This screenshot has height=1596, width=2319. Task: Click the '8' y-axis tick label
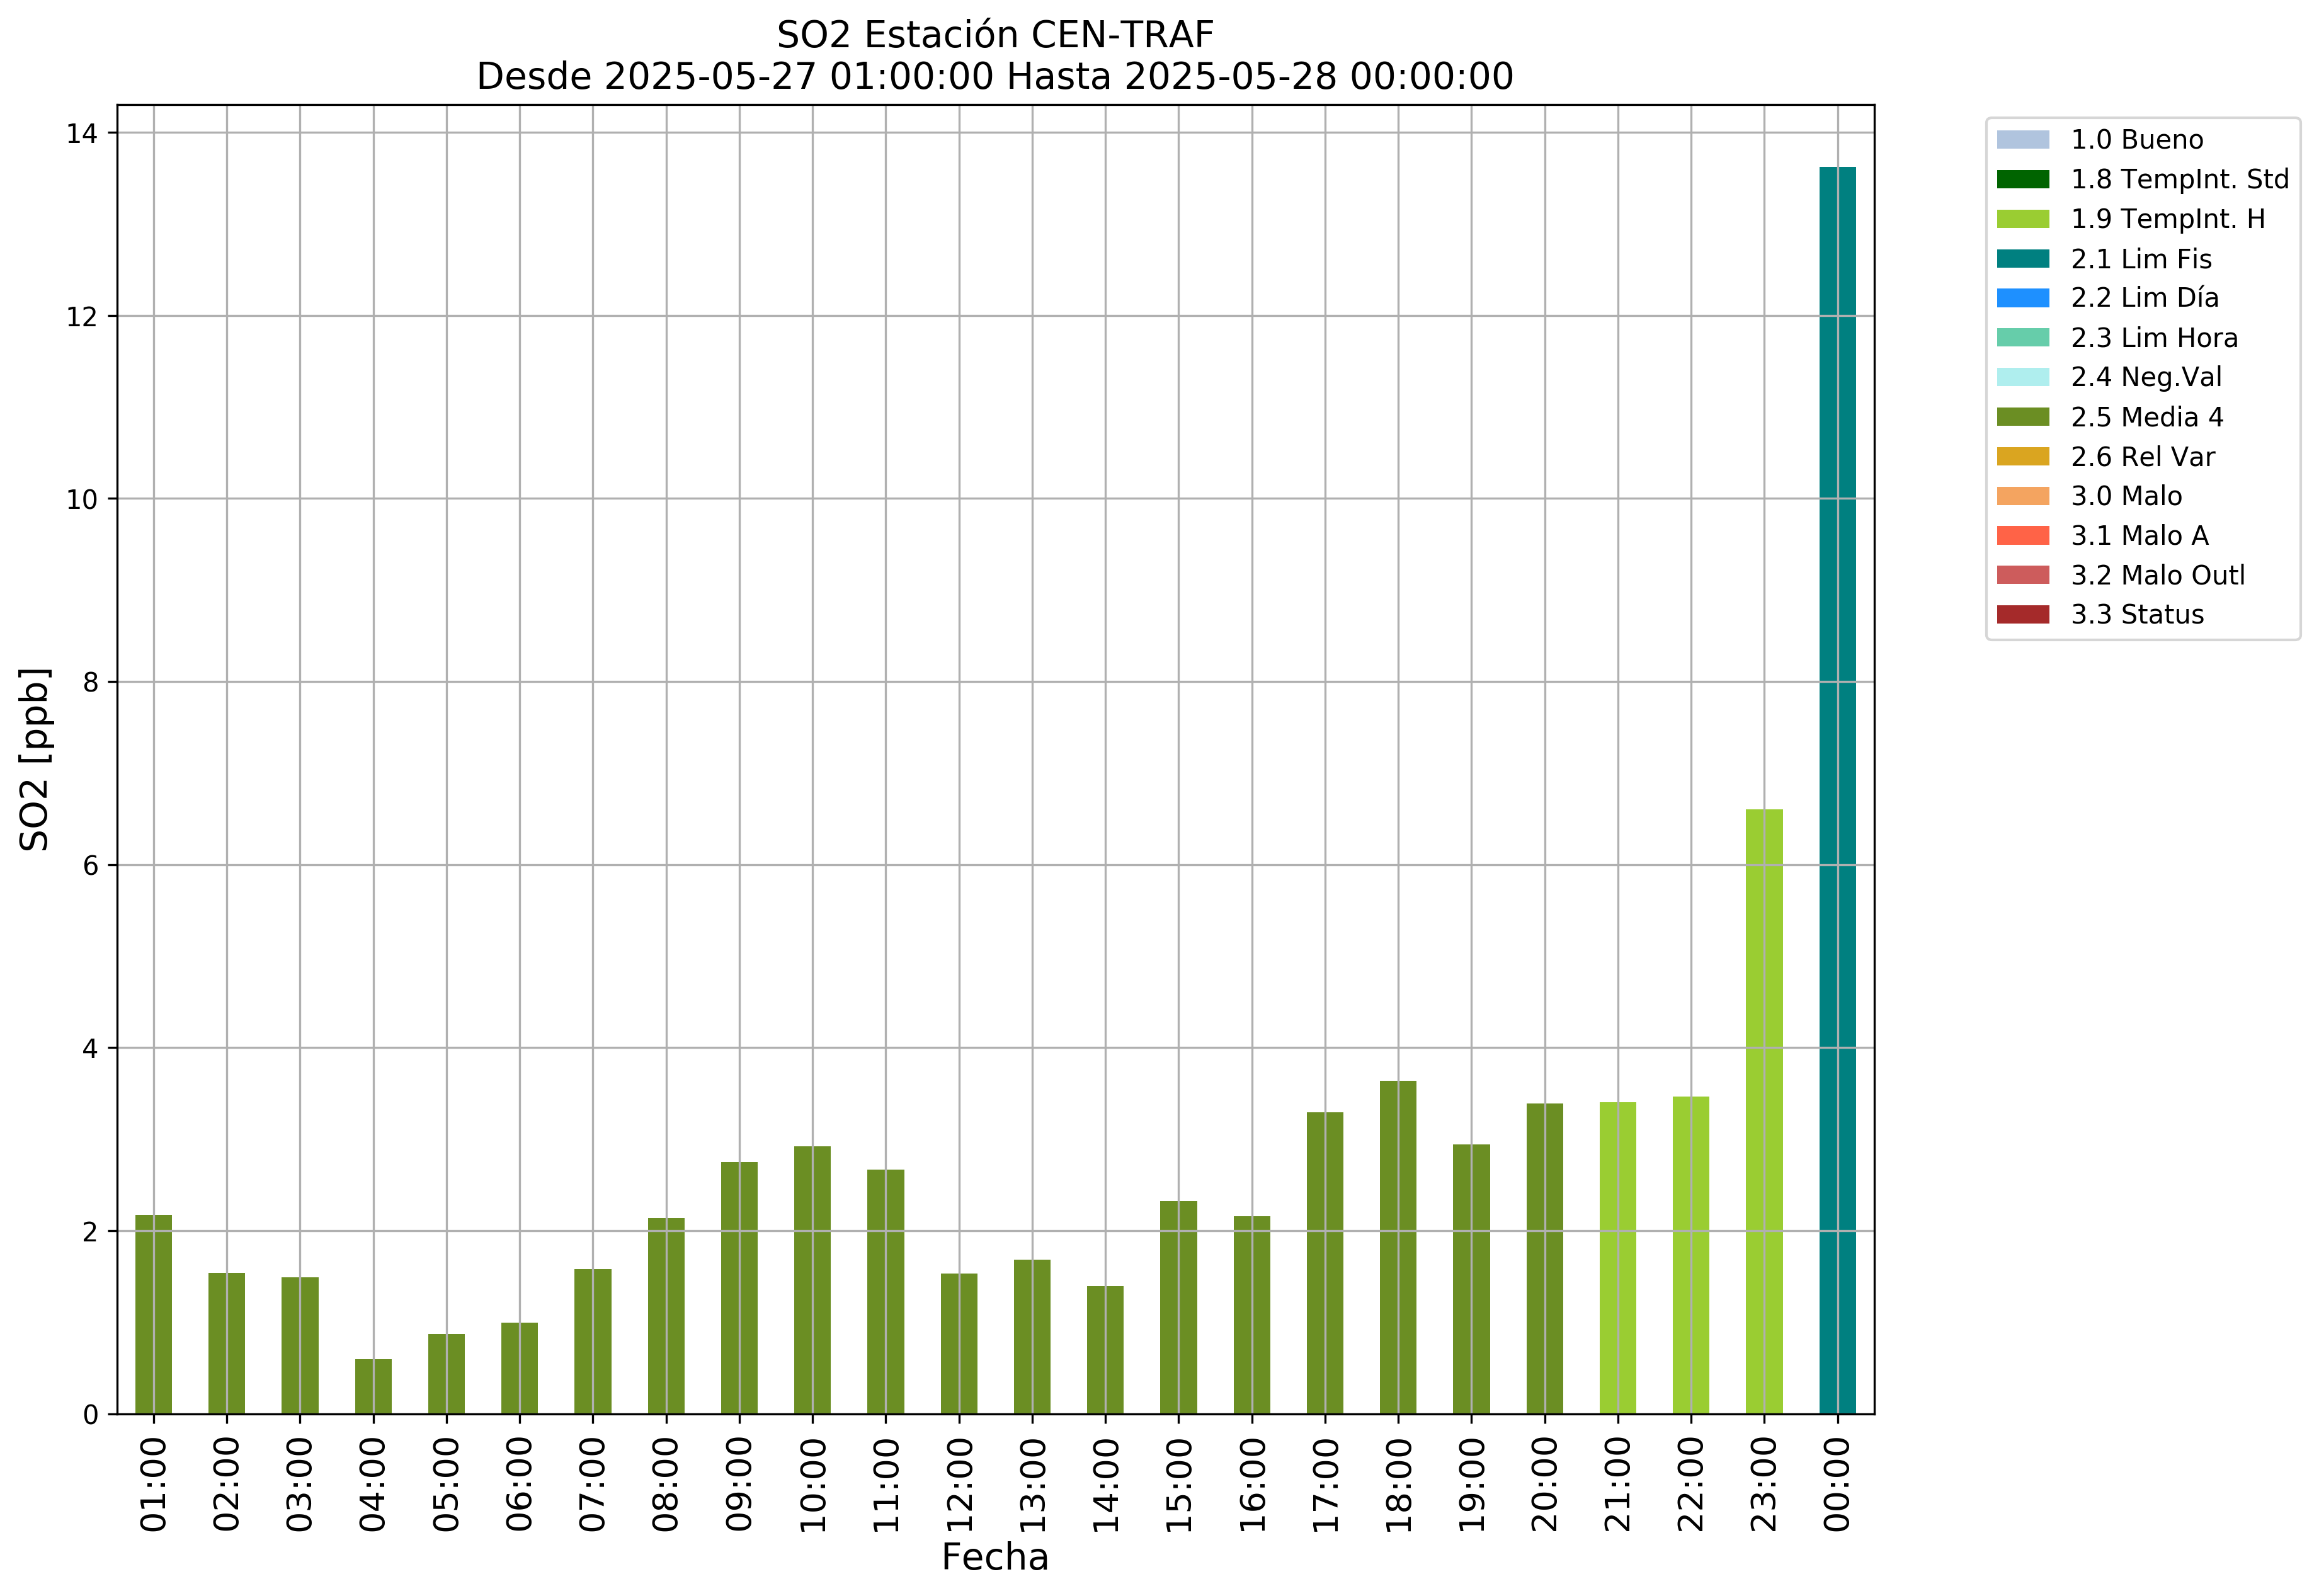tap(91, 683)
